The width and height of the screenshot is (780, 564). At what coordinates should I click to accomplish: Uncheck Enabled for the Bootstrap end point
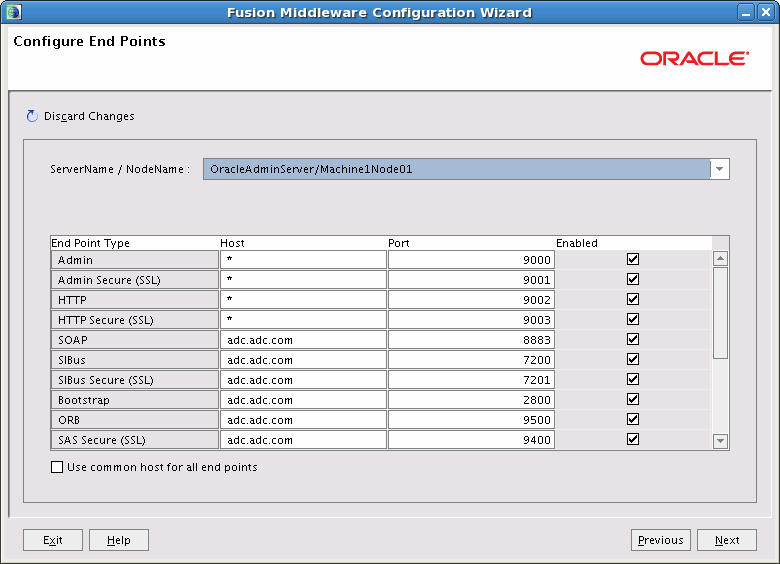pyautogui.click(x=633, y=399)
